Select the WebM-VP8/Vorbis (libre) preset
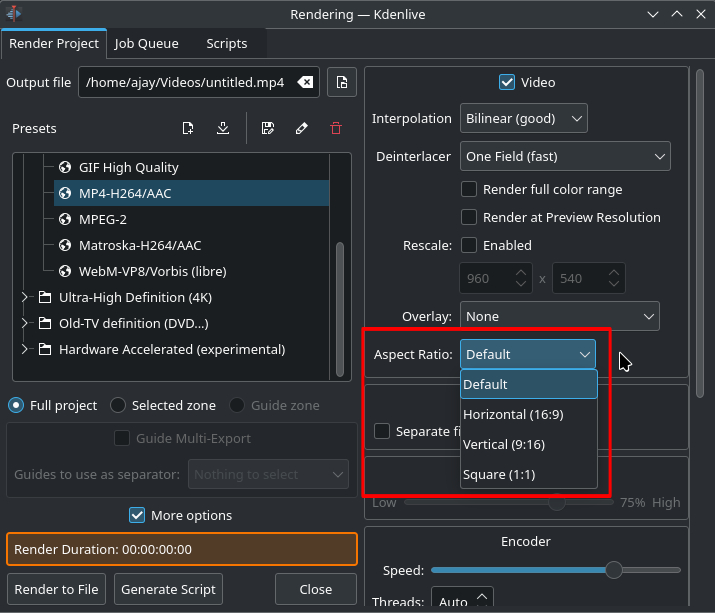 point(192,271)
